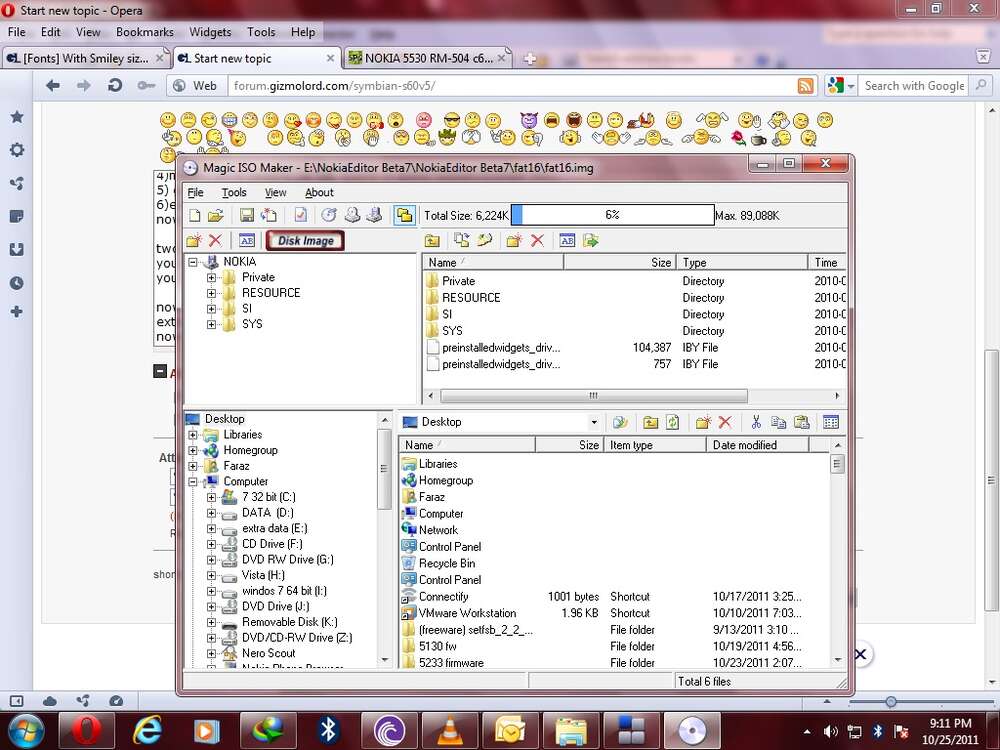
Task: Cut selection with the scissors icon
Action: 756,422
